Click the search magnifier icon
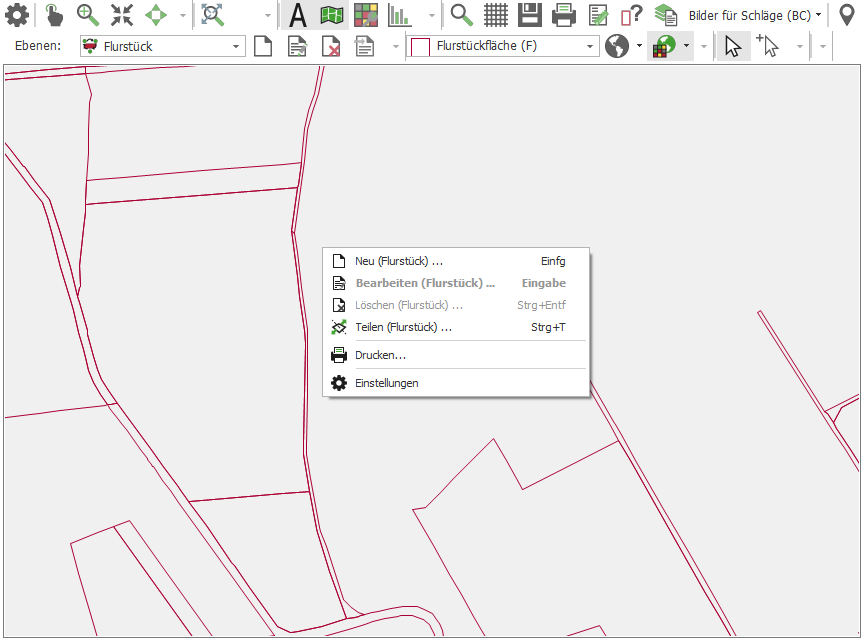864x641 pixels. coord(461,15)
